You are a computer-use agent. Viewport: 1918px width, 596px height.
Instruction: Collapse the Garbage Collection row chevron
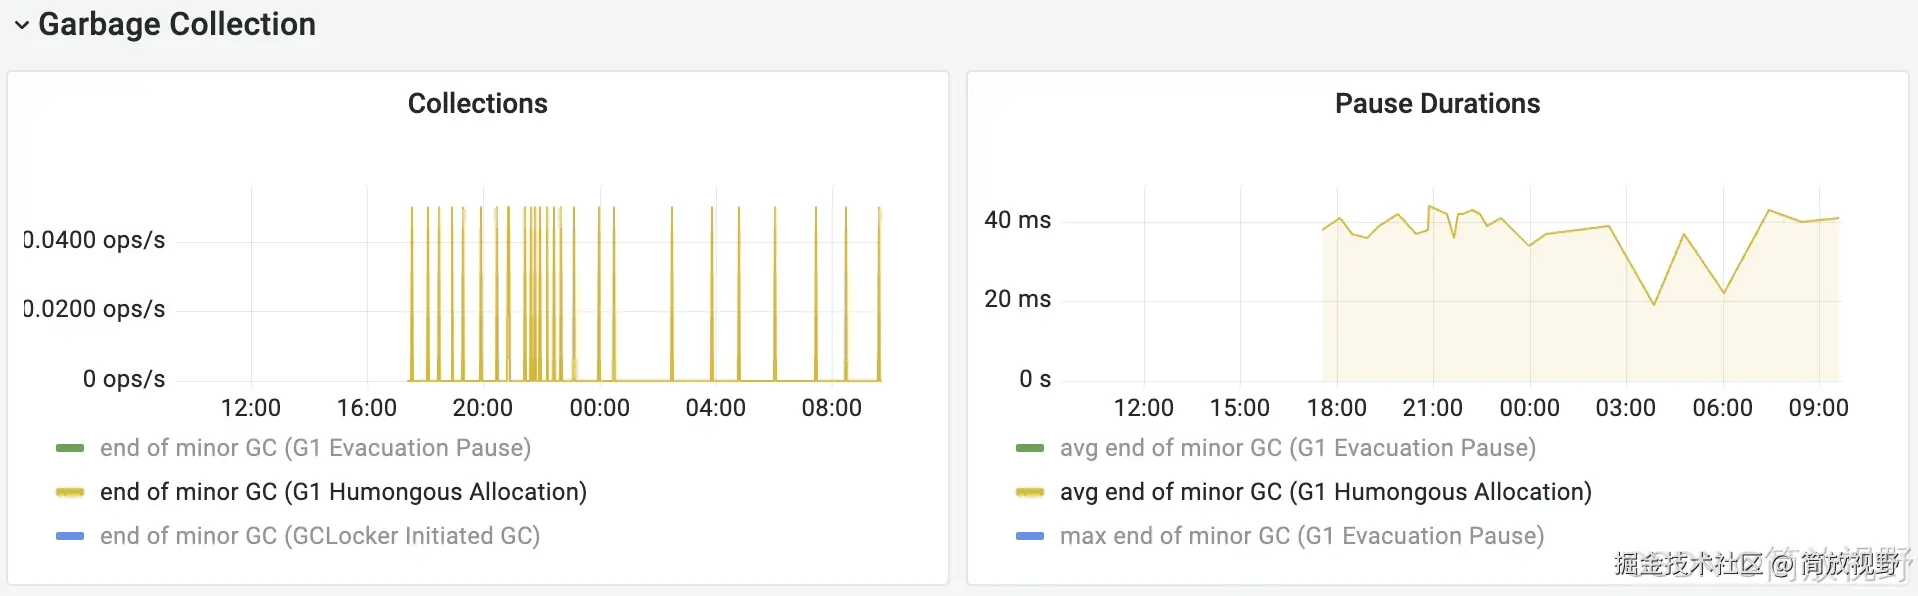click(x=21, y=25)
